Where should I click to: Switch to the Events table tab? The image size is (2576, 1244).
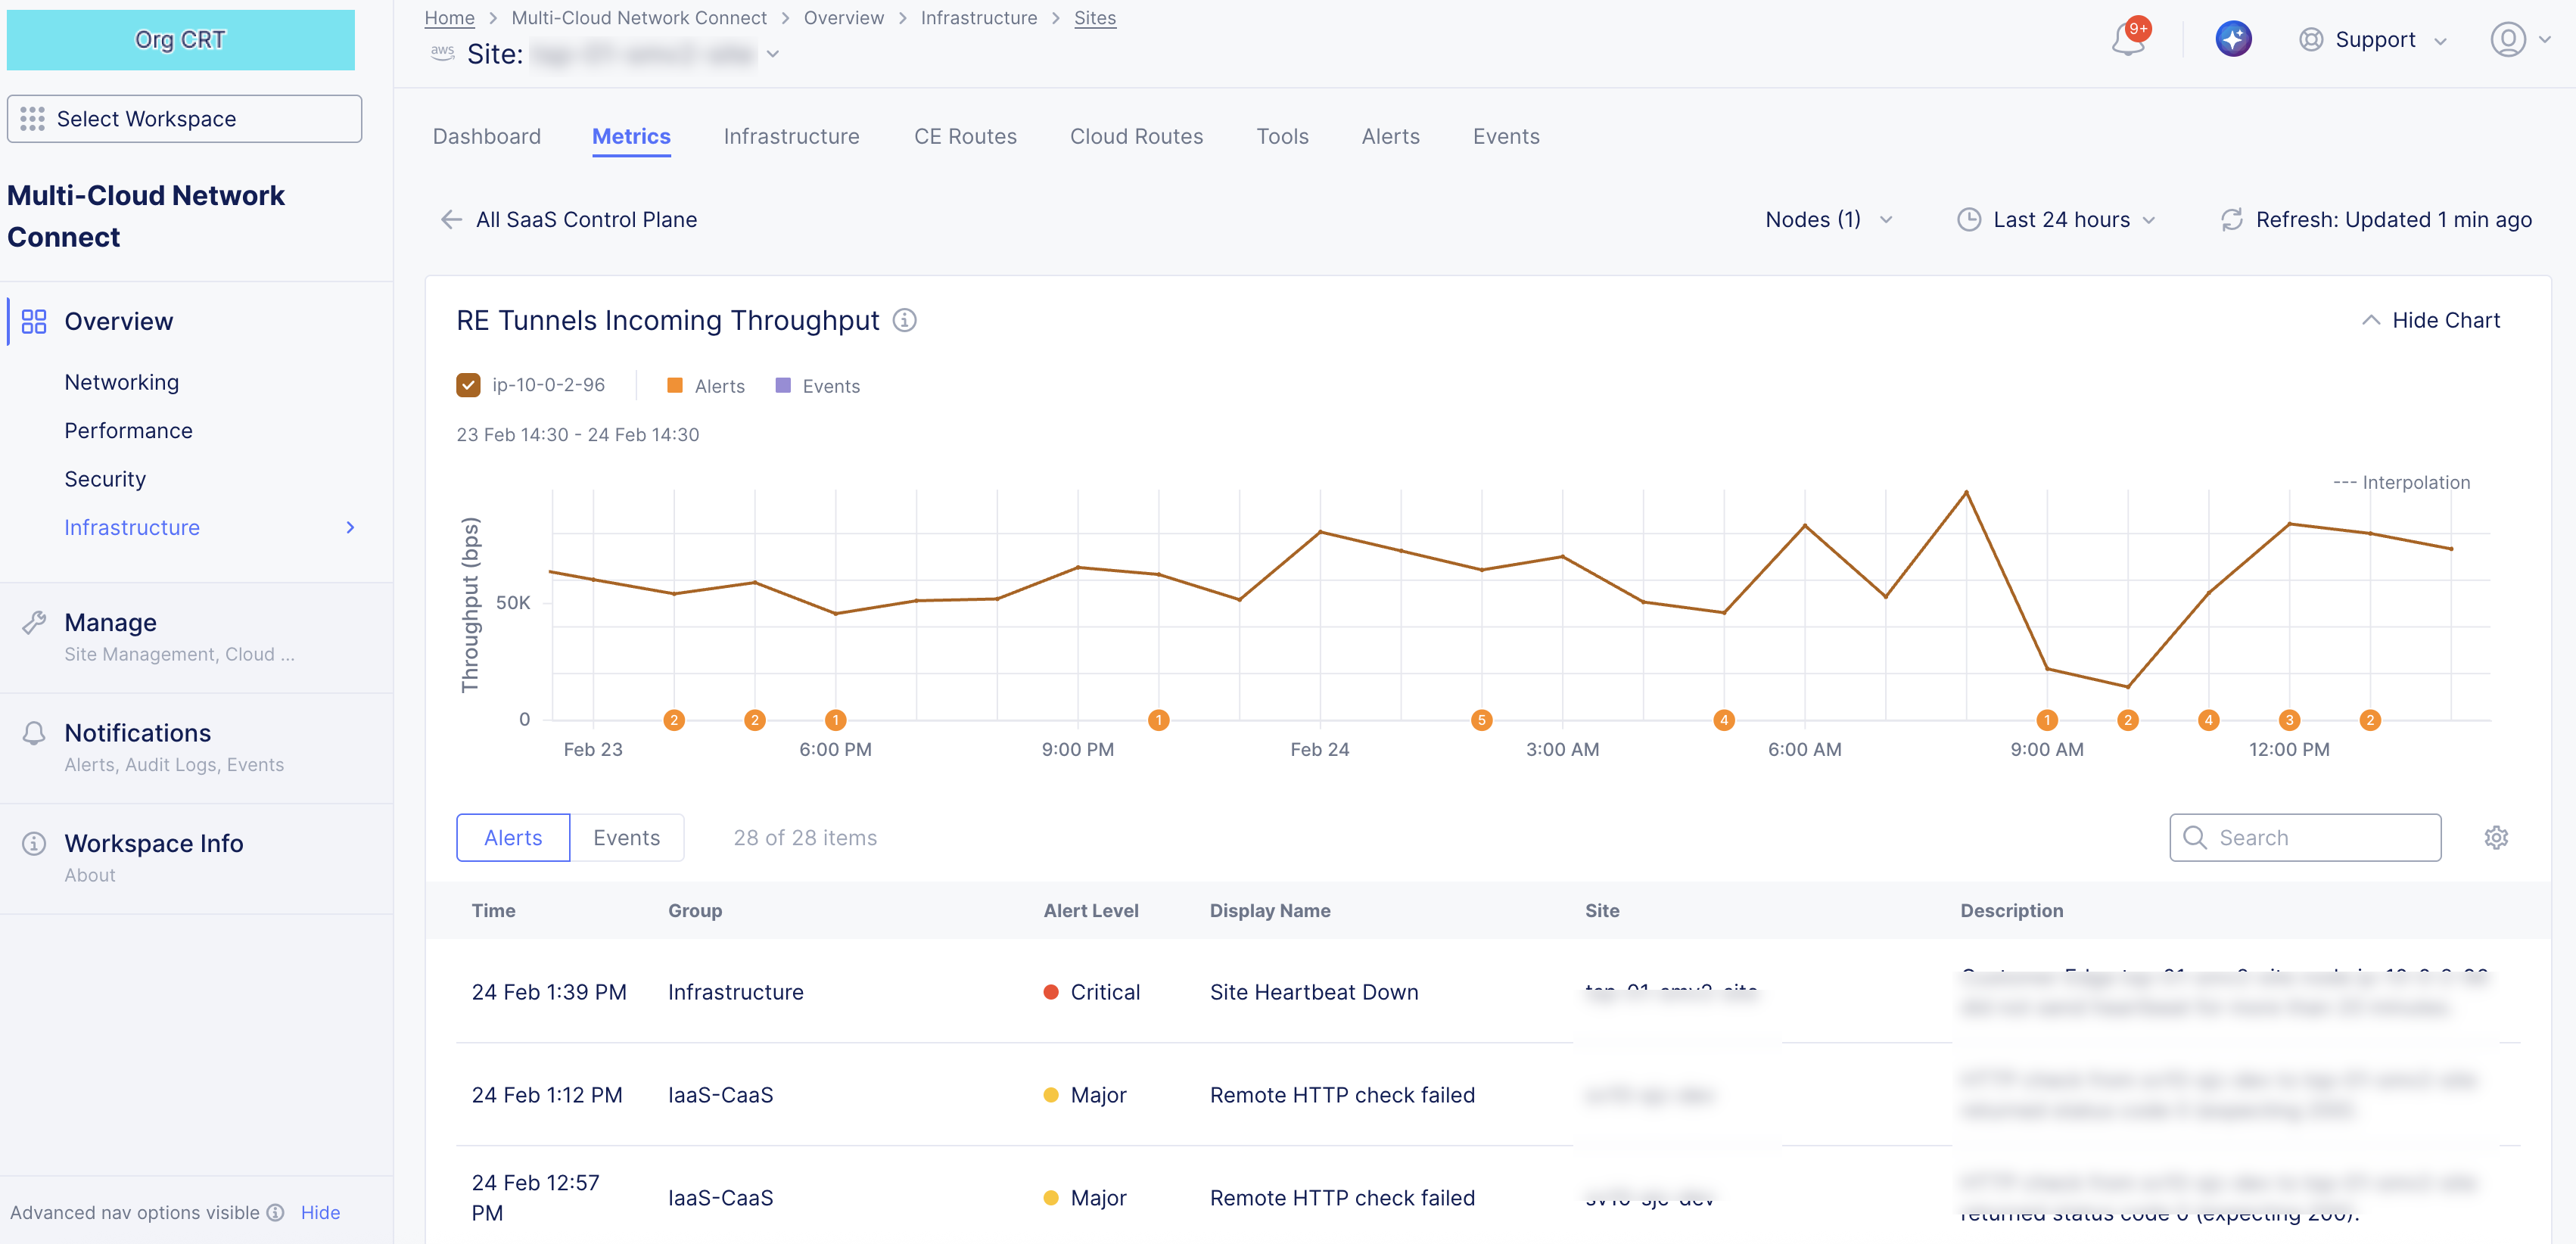626,838
